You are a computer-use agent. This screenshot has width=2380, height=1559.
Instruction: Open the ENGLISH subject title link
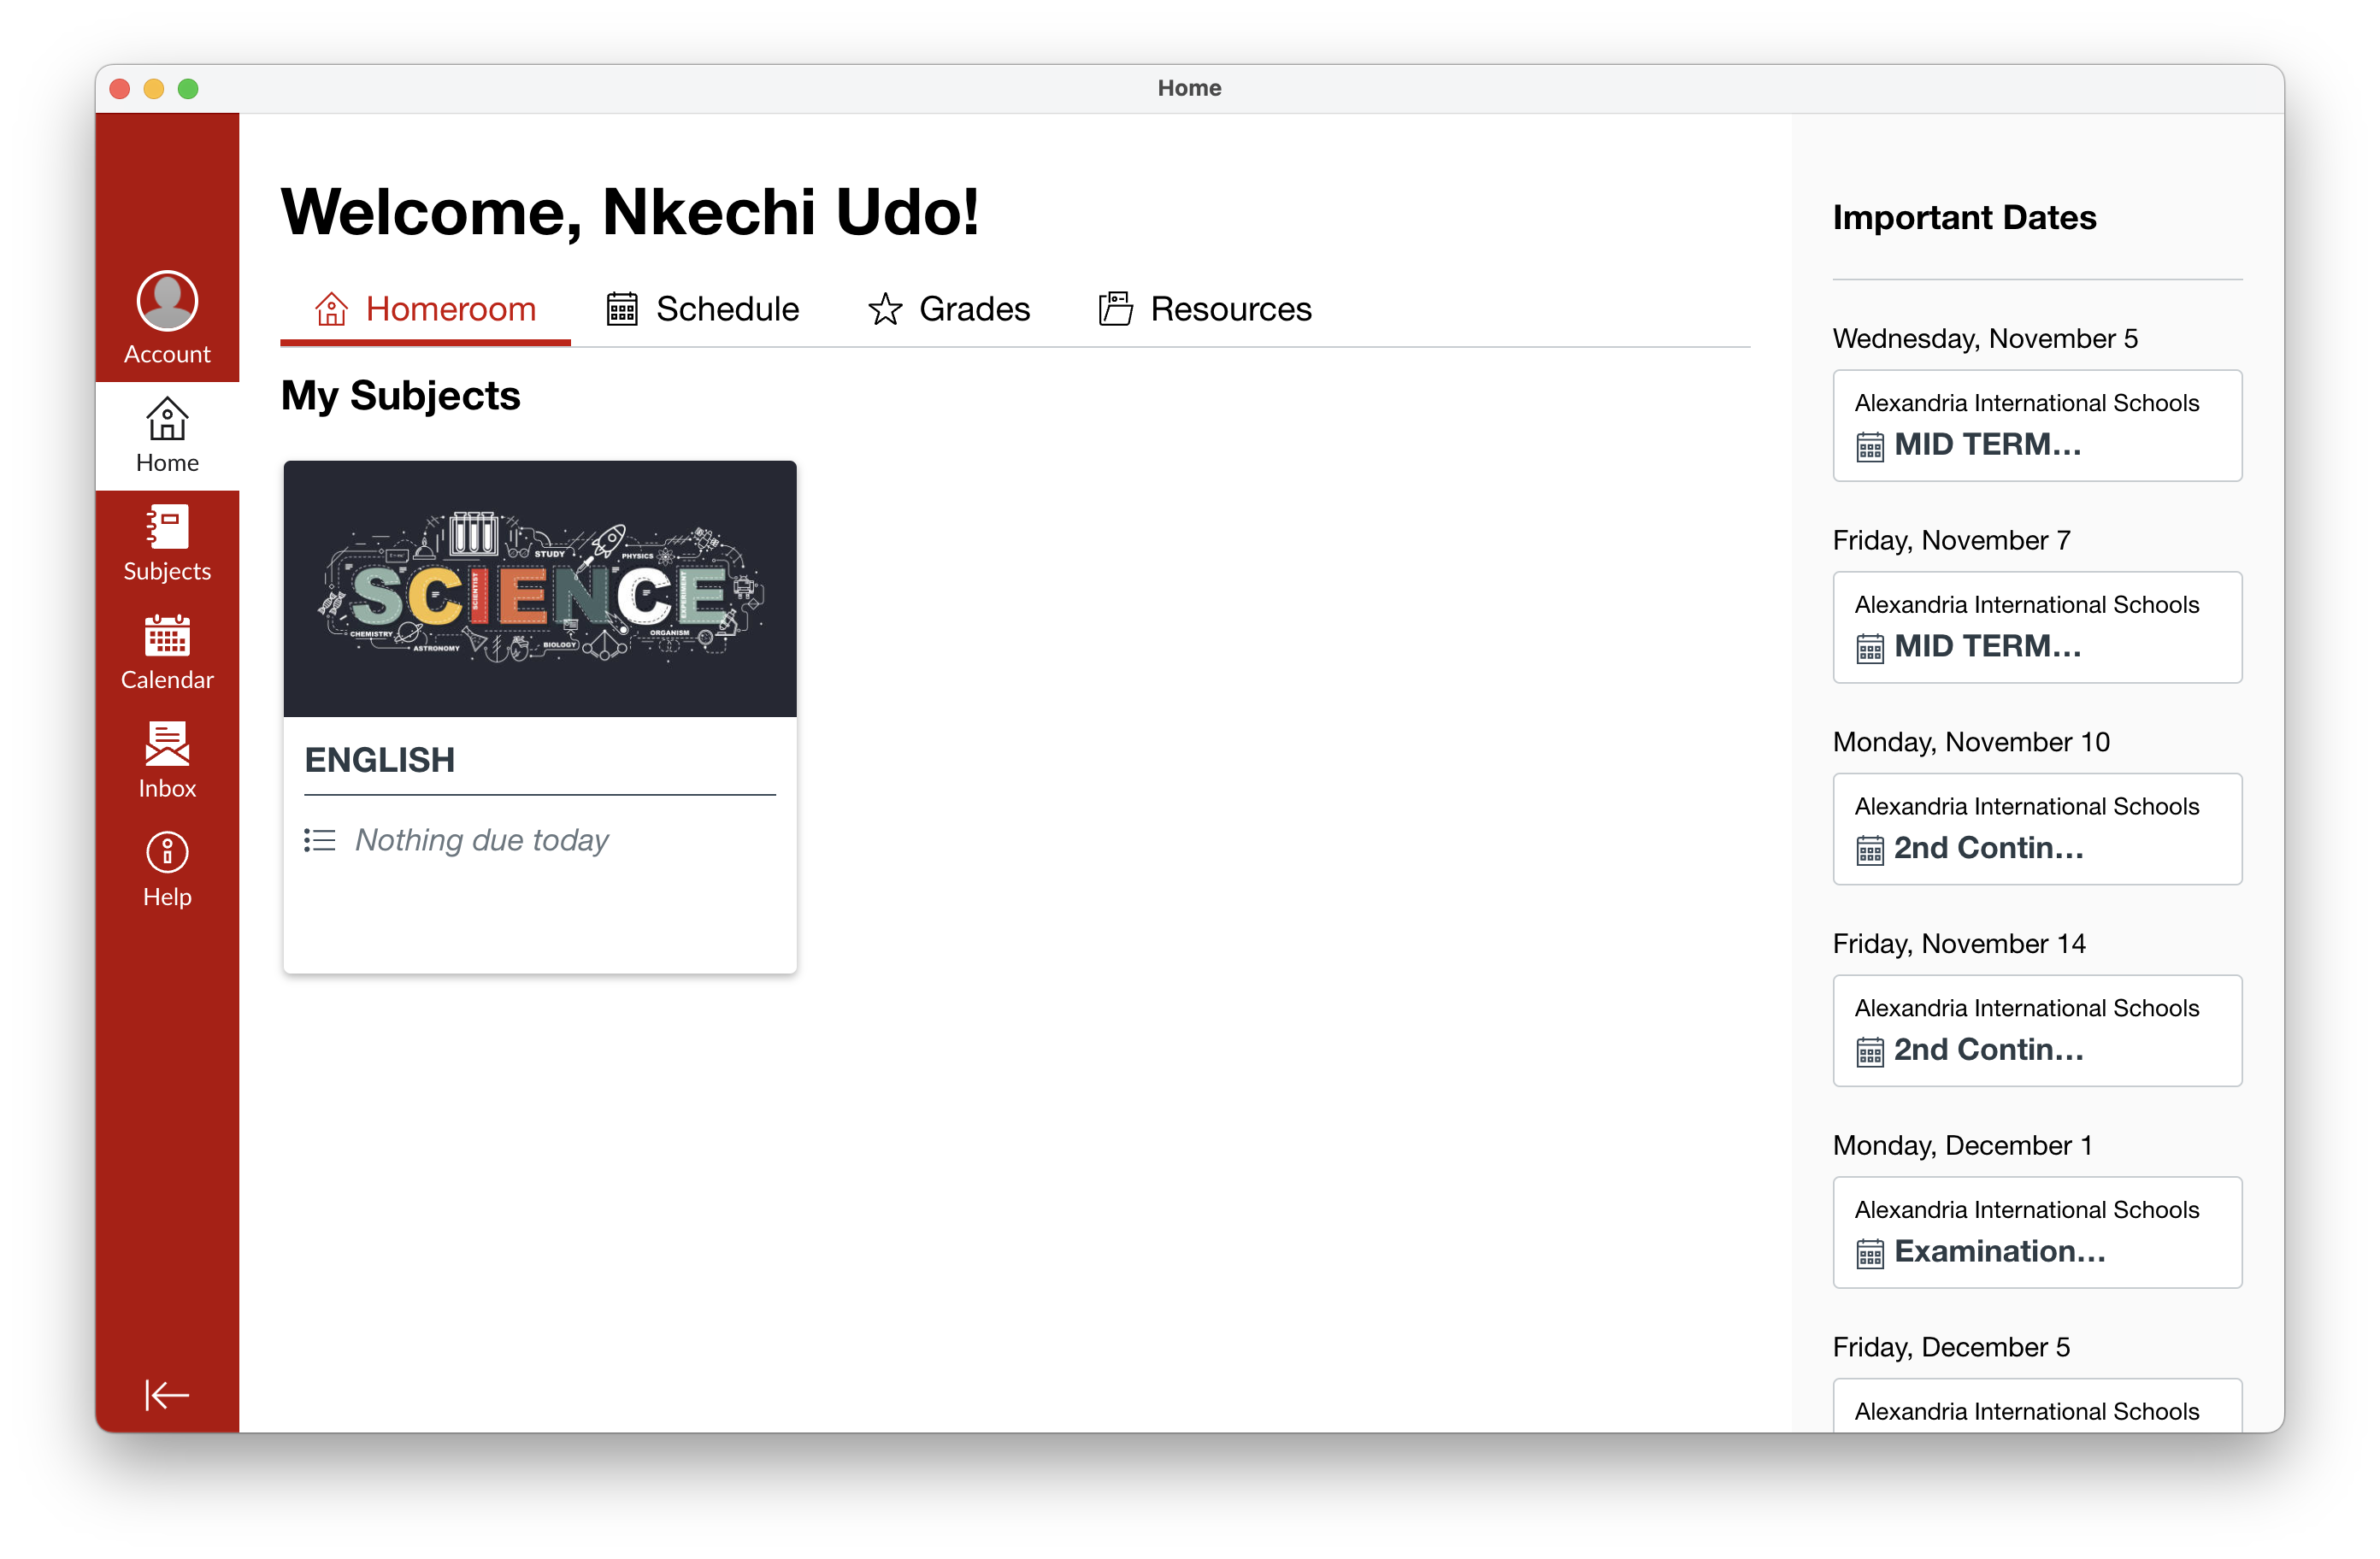[x=380, y=760]
